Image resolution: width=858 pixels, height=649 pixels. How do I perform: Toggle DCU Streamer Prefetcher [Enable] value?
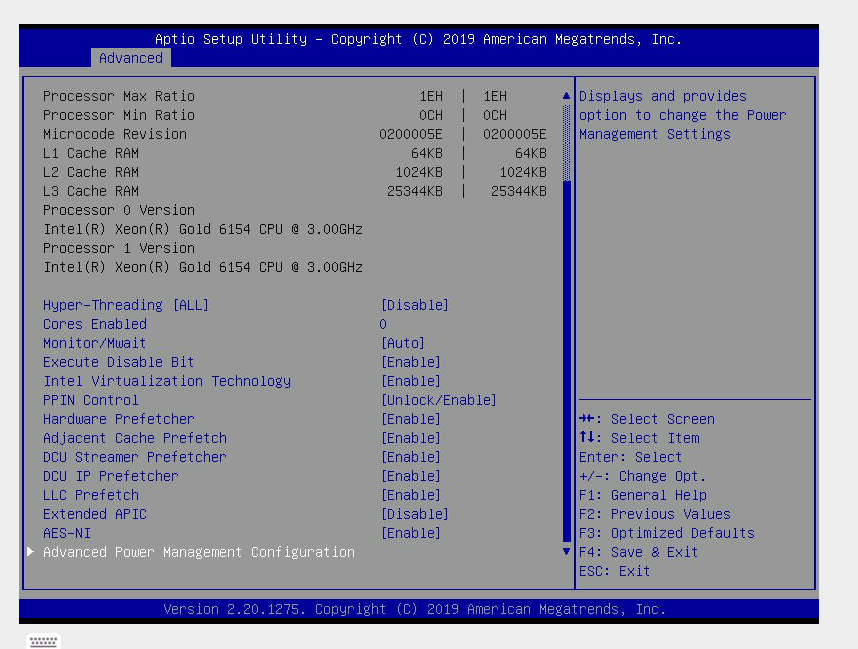coord(411,457)
